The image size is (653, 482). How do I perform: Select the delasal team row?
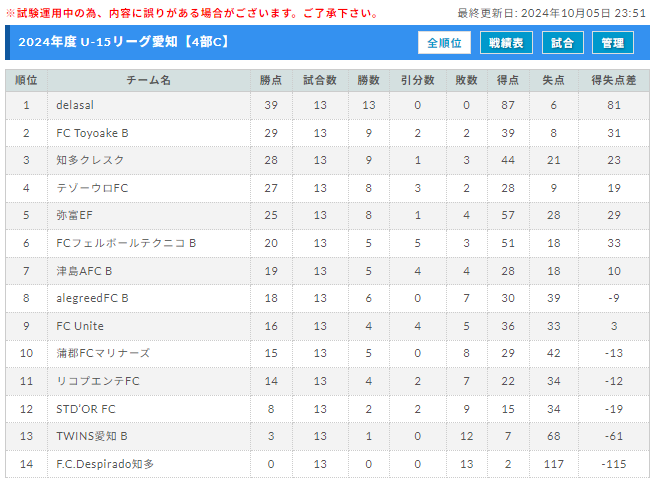point(327,105)
